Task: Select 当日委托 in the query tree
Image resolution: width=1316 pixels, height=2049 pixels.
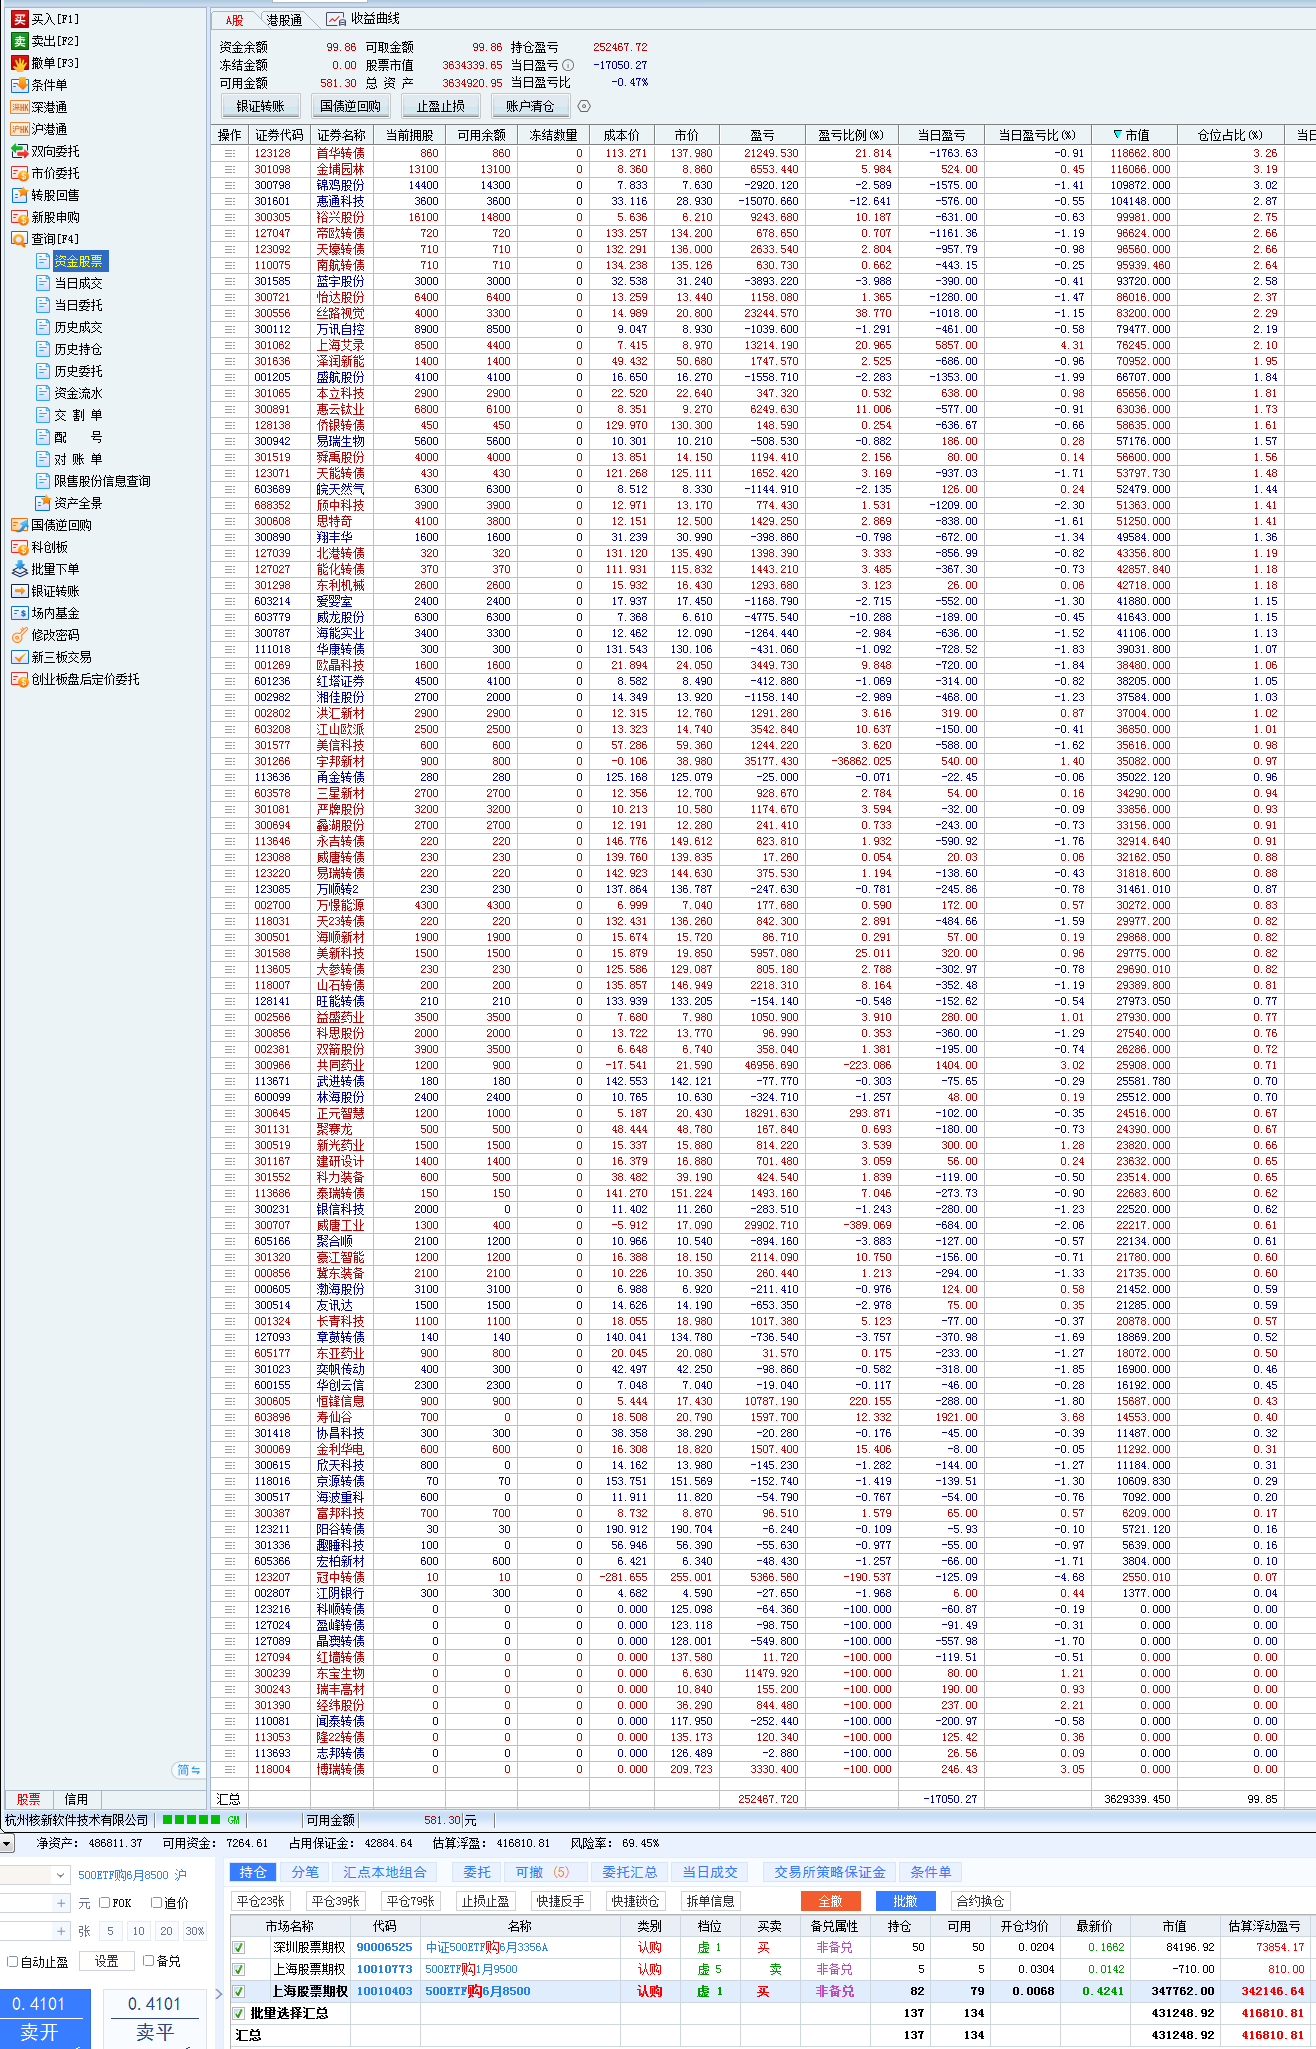Action: click(x=78, y=305)
